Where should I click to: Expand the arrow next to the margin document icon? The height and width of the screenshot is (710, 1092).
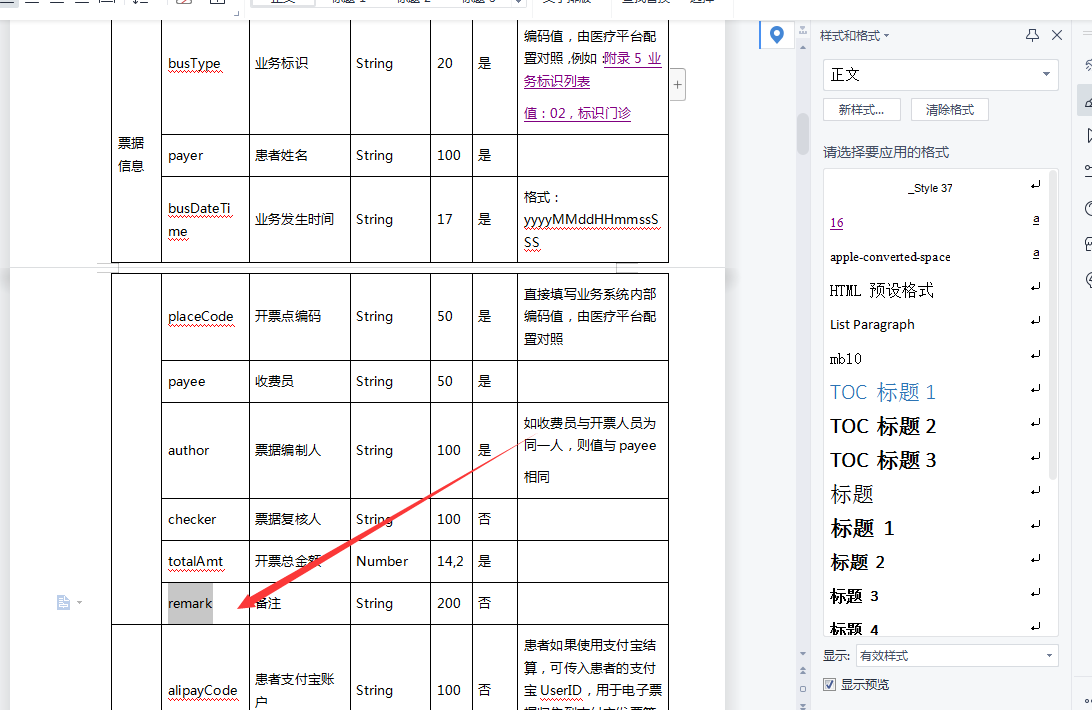(x=79, y=602)
